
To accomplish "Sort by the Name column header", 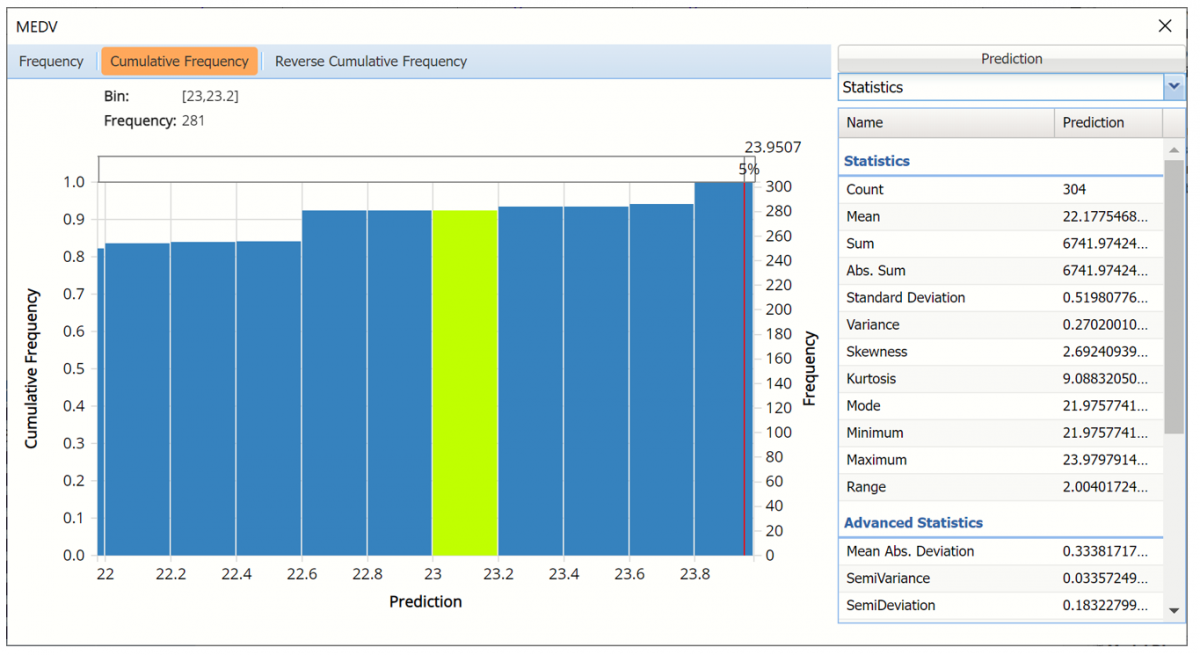I will click(x=946, y=123).
